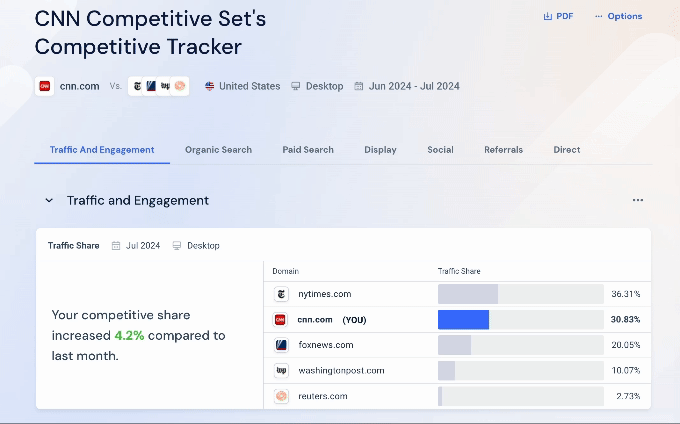This screenshot has width=680, height=424.
Task: Click the 30.83% value
Action: [625, 320]
